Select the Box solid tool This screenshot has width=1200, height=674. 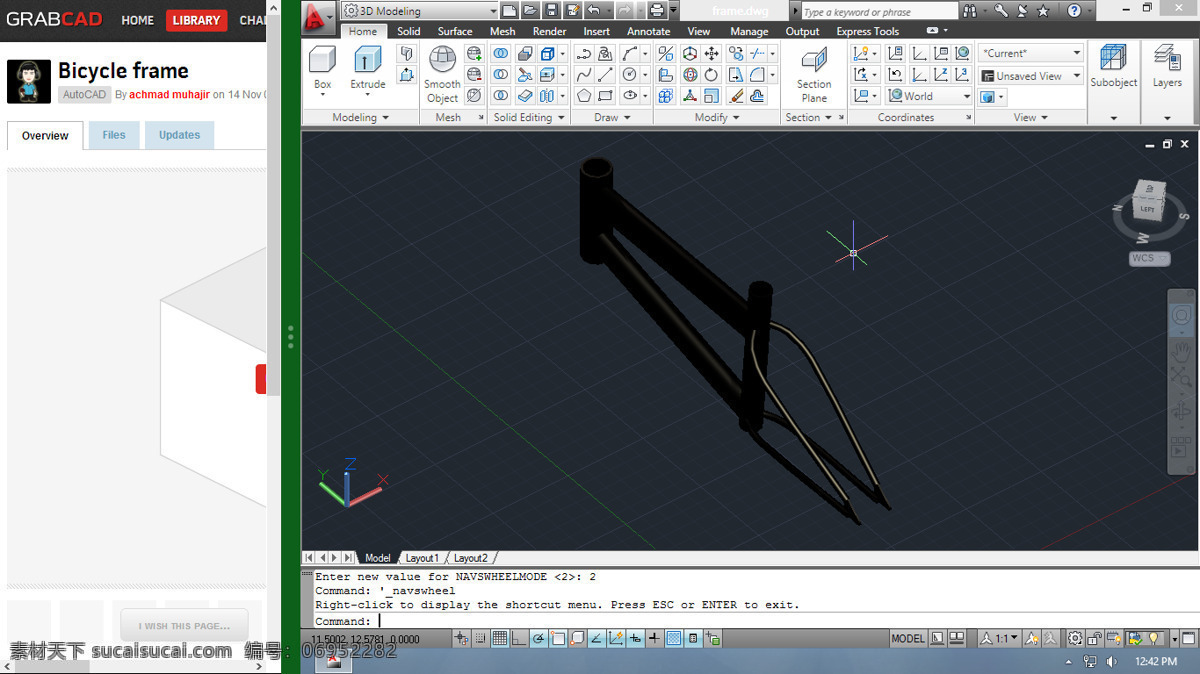322,69
